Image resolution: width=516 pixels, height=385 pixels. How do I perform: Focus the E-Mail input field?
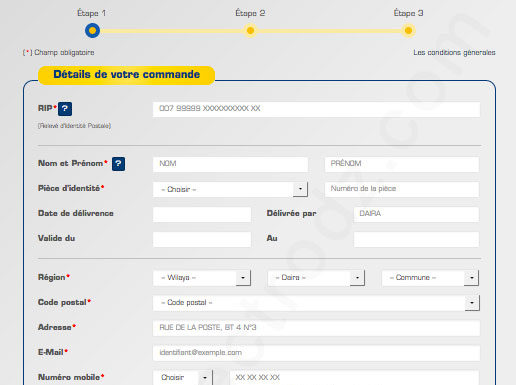point(316,353)
